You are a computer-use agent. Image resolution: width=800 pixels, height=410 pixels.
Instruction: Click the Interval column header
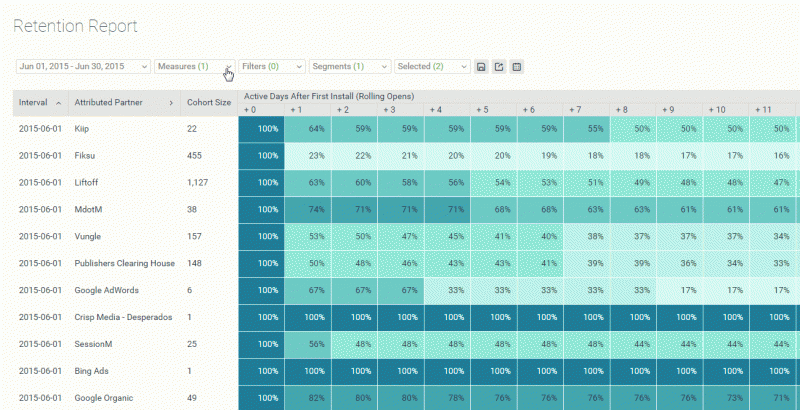click(x=33, y=103)
